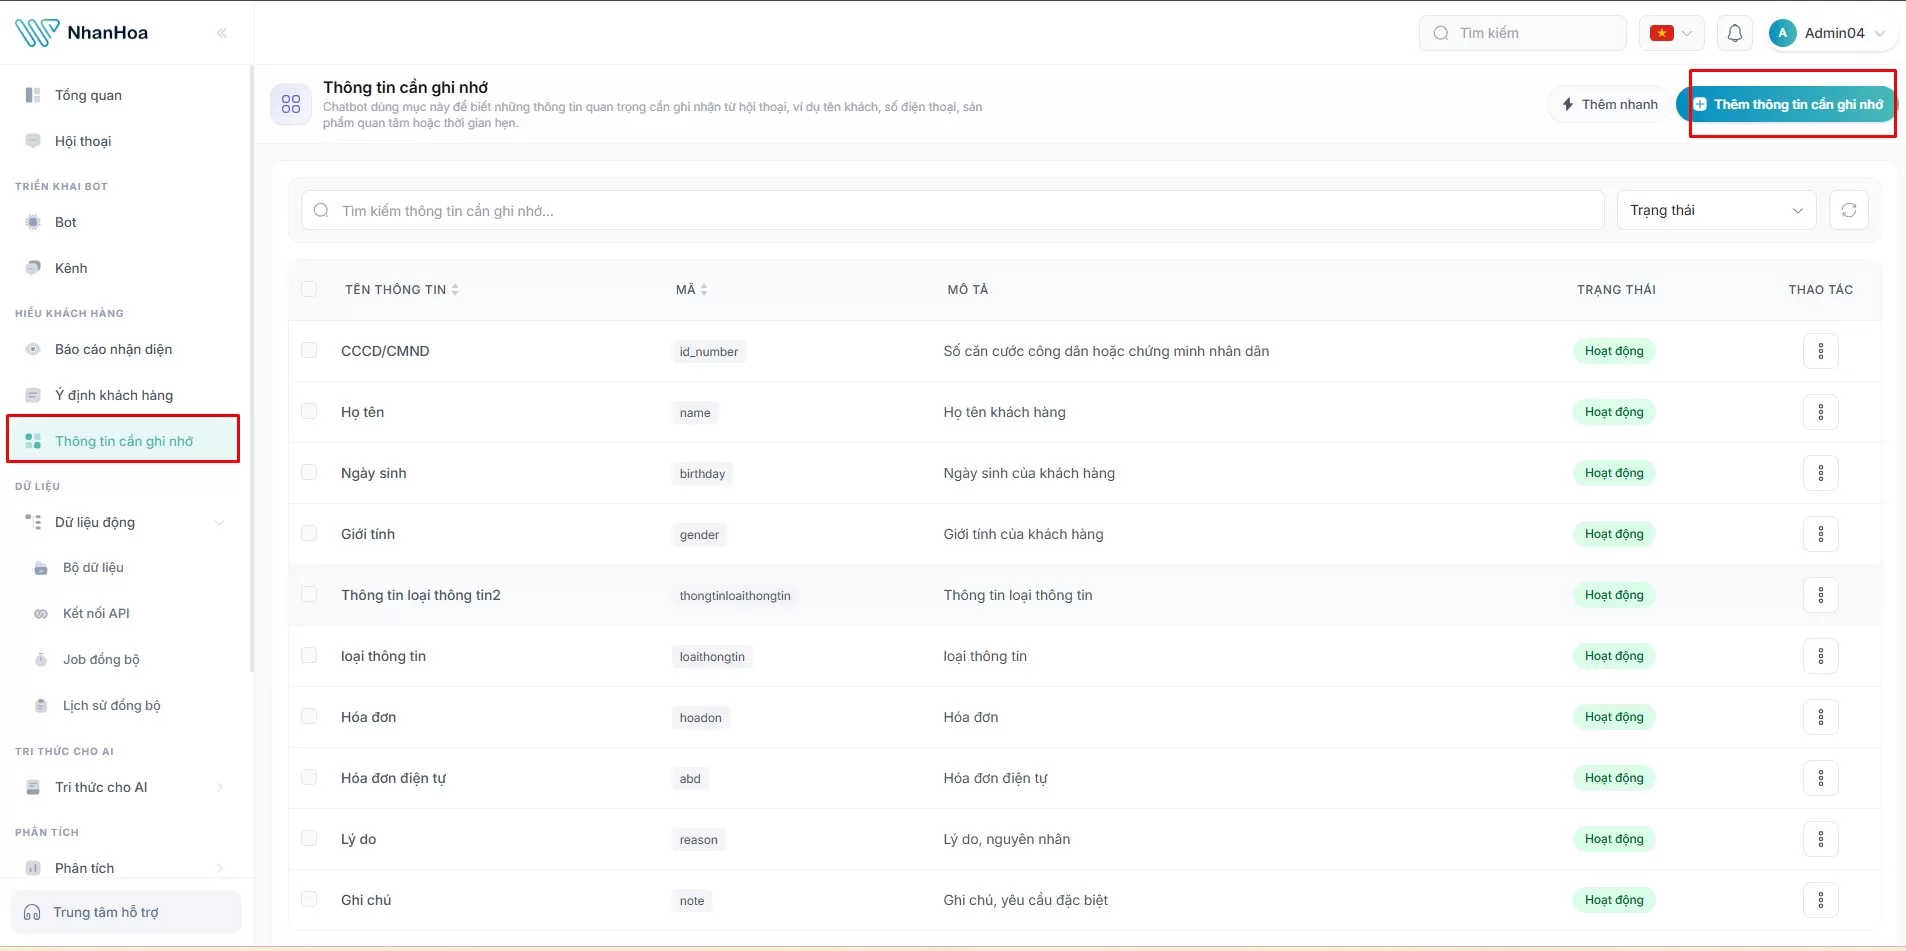Viewport: 1906px width, 951px height.
Task: Click the NhanHoa logo icon
Action: click(37, 33)
